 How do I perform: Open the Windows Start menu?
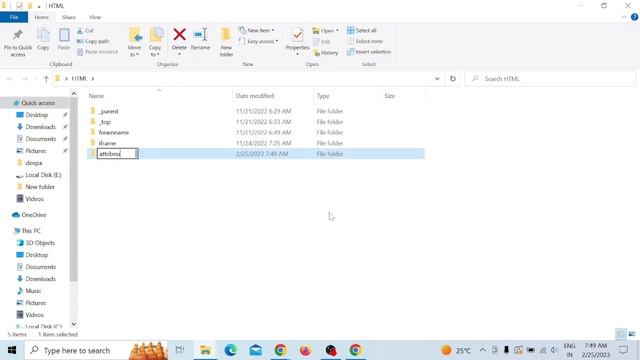pos(12,350)
